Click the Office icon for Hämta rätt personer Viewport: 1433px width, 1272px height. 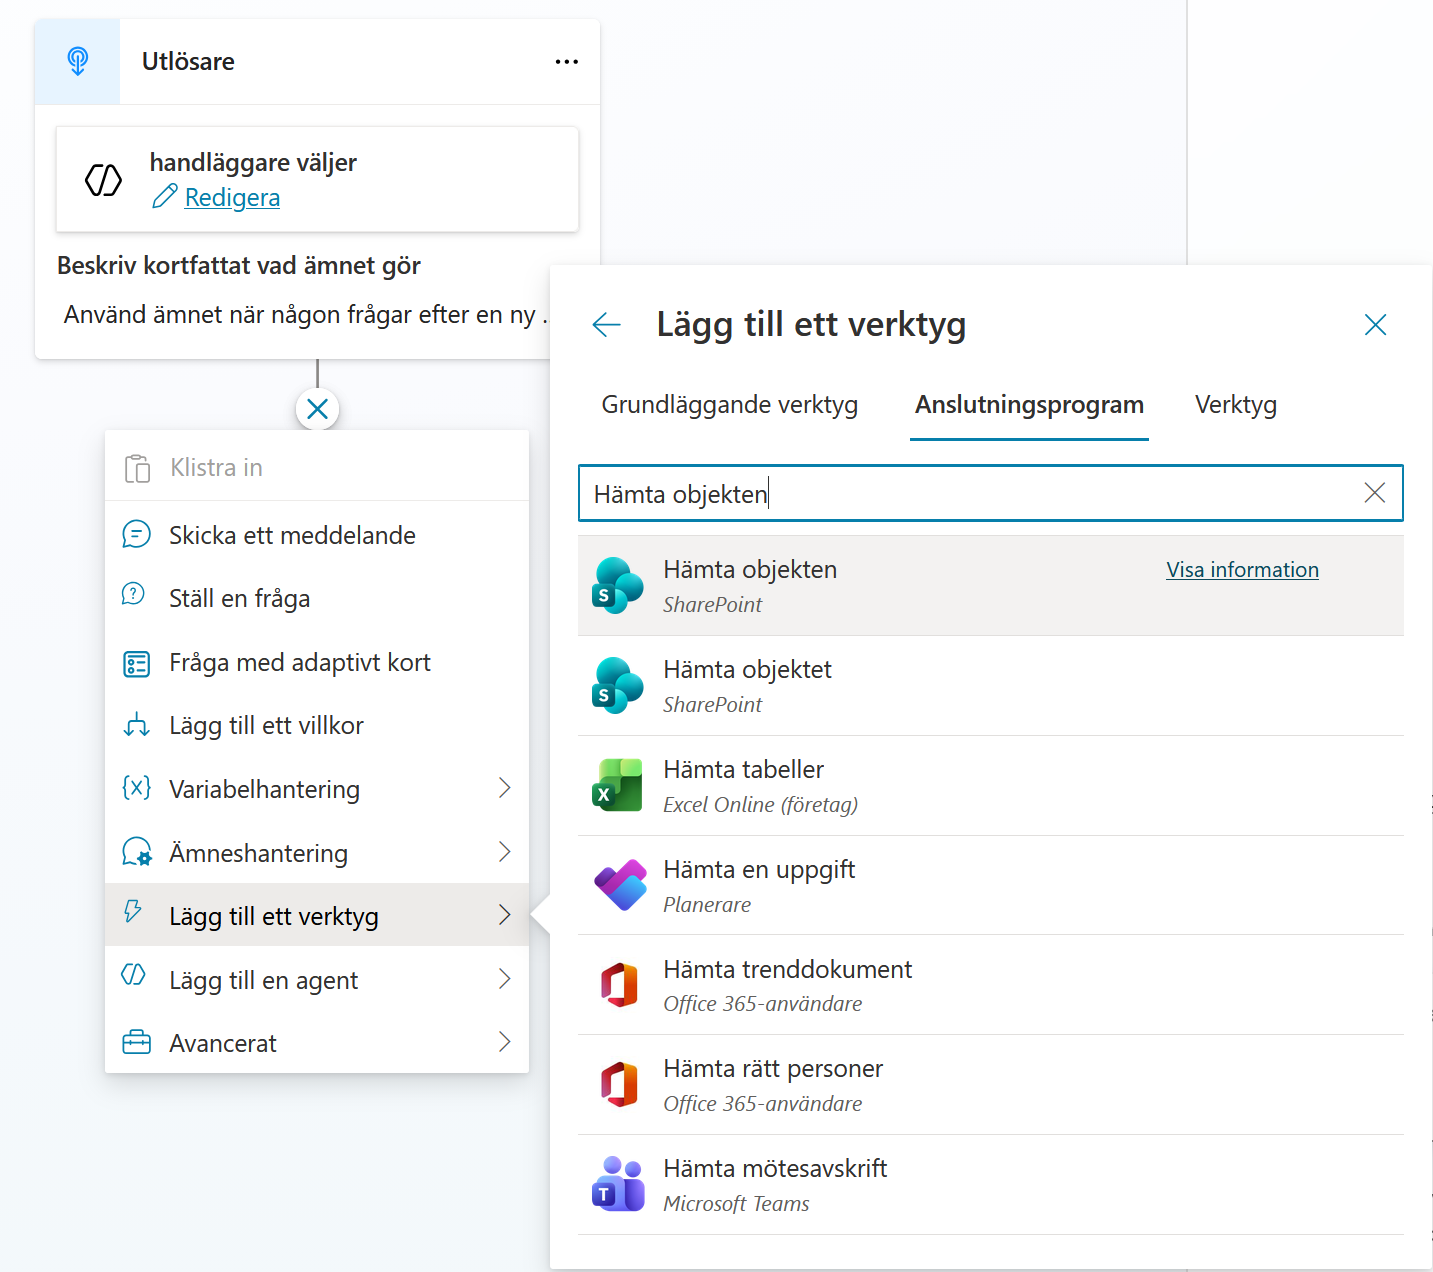[x=619, y=1085]
